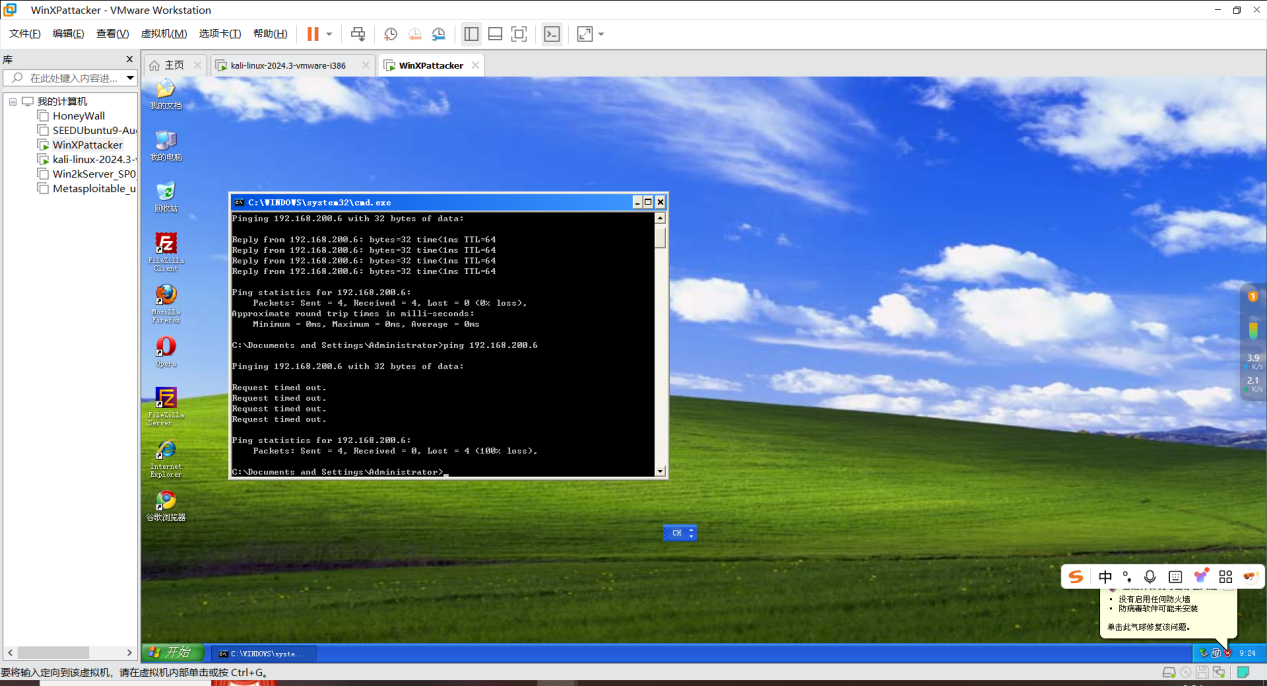Screen dimensions: 1267x686
Task: Open the Sogou skin shirt icon
Action: point(1201,576)
